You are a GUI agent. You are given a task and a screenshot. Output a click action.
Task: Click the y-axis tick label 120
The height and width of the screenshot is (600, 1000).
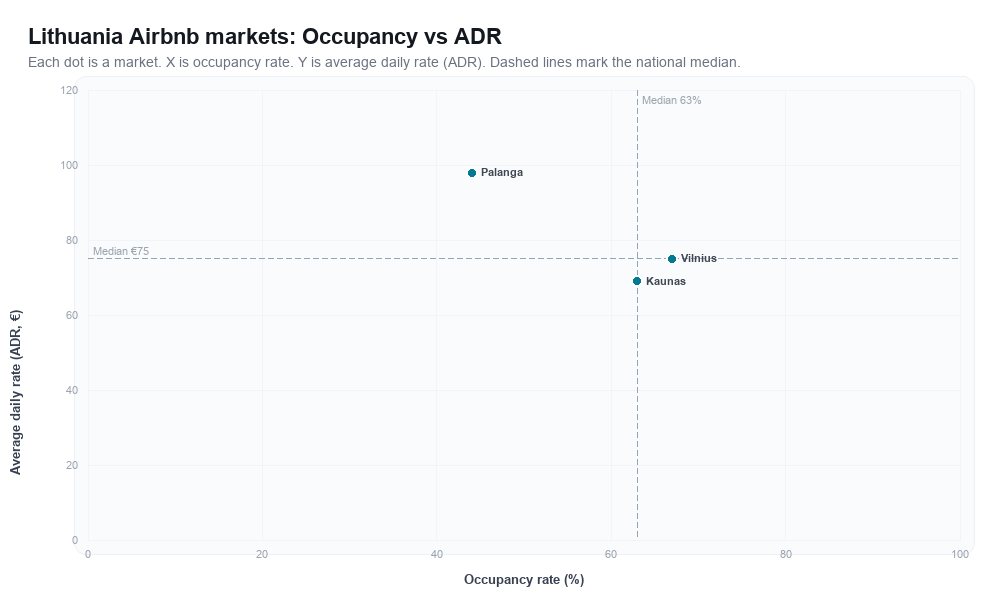pyautogui.click(x=69, y=91)
